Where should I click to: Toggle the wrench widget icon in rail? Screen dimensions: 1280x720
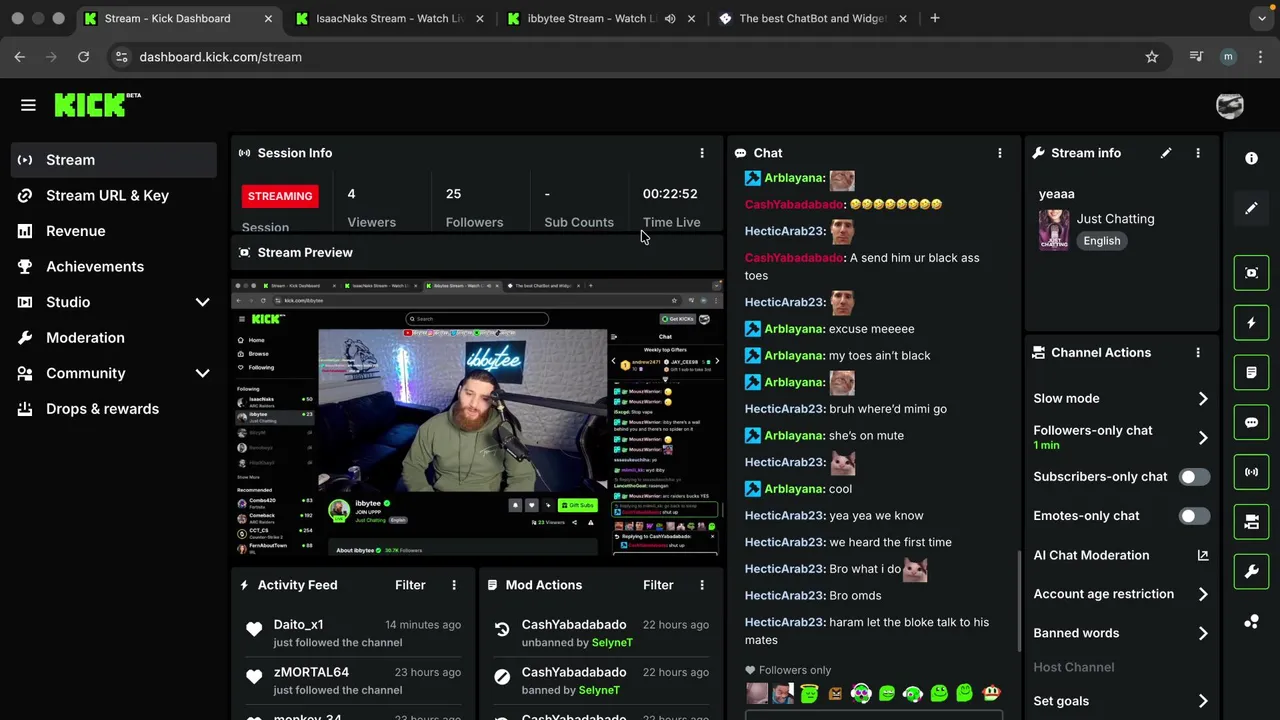[1251, 572]
